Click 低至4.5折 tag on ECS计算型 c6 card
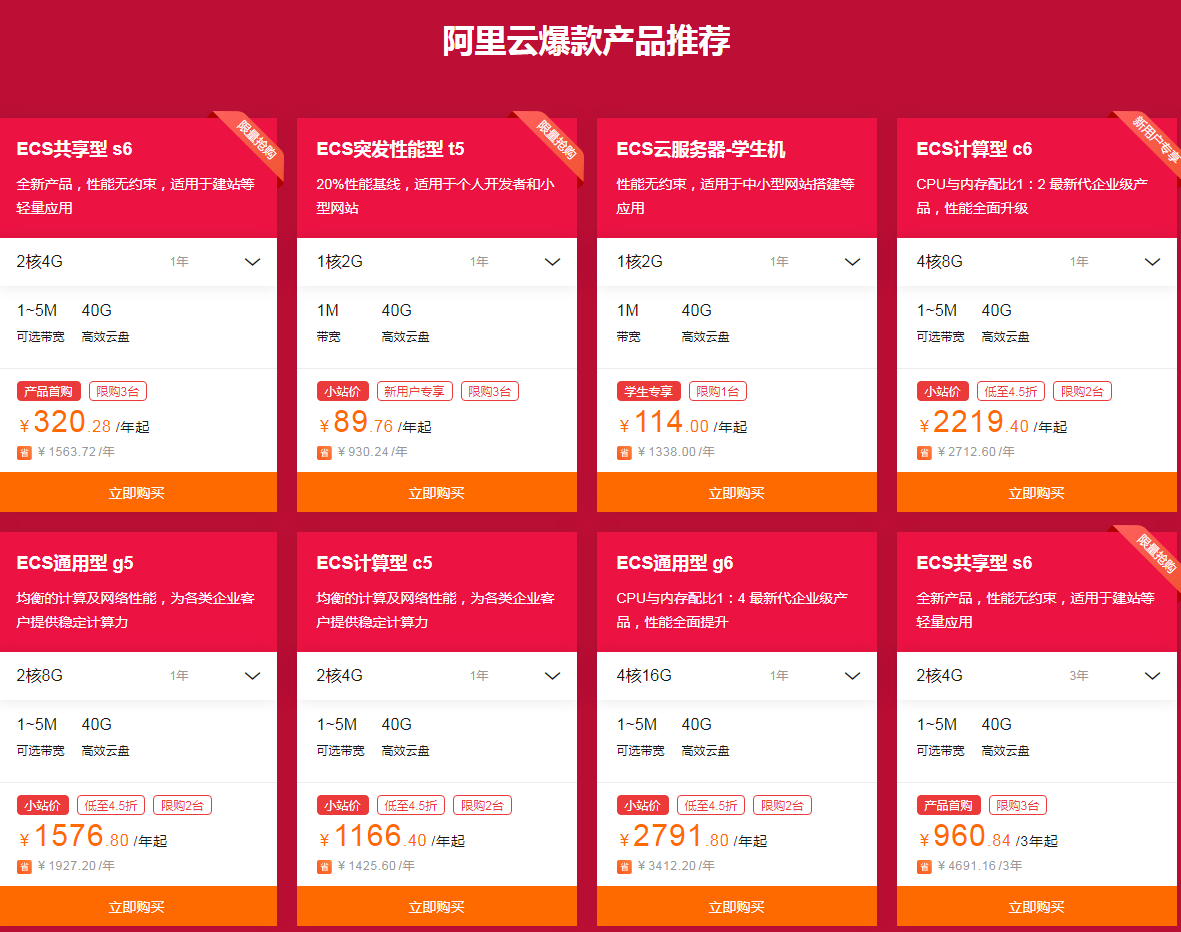 [x=1011, y=392]
